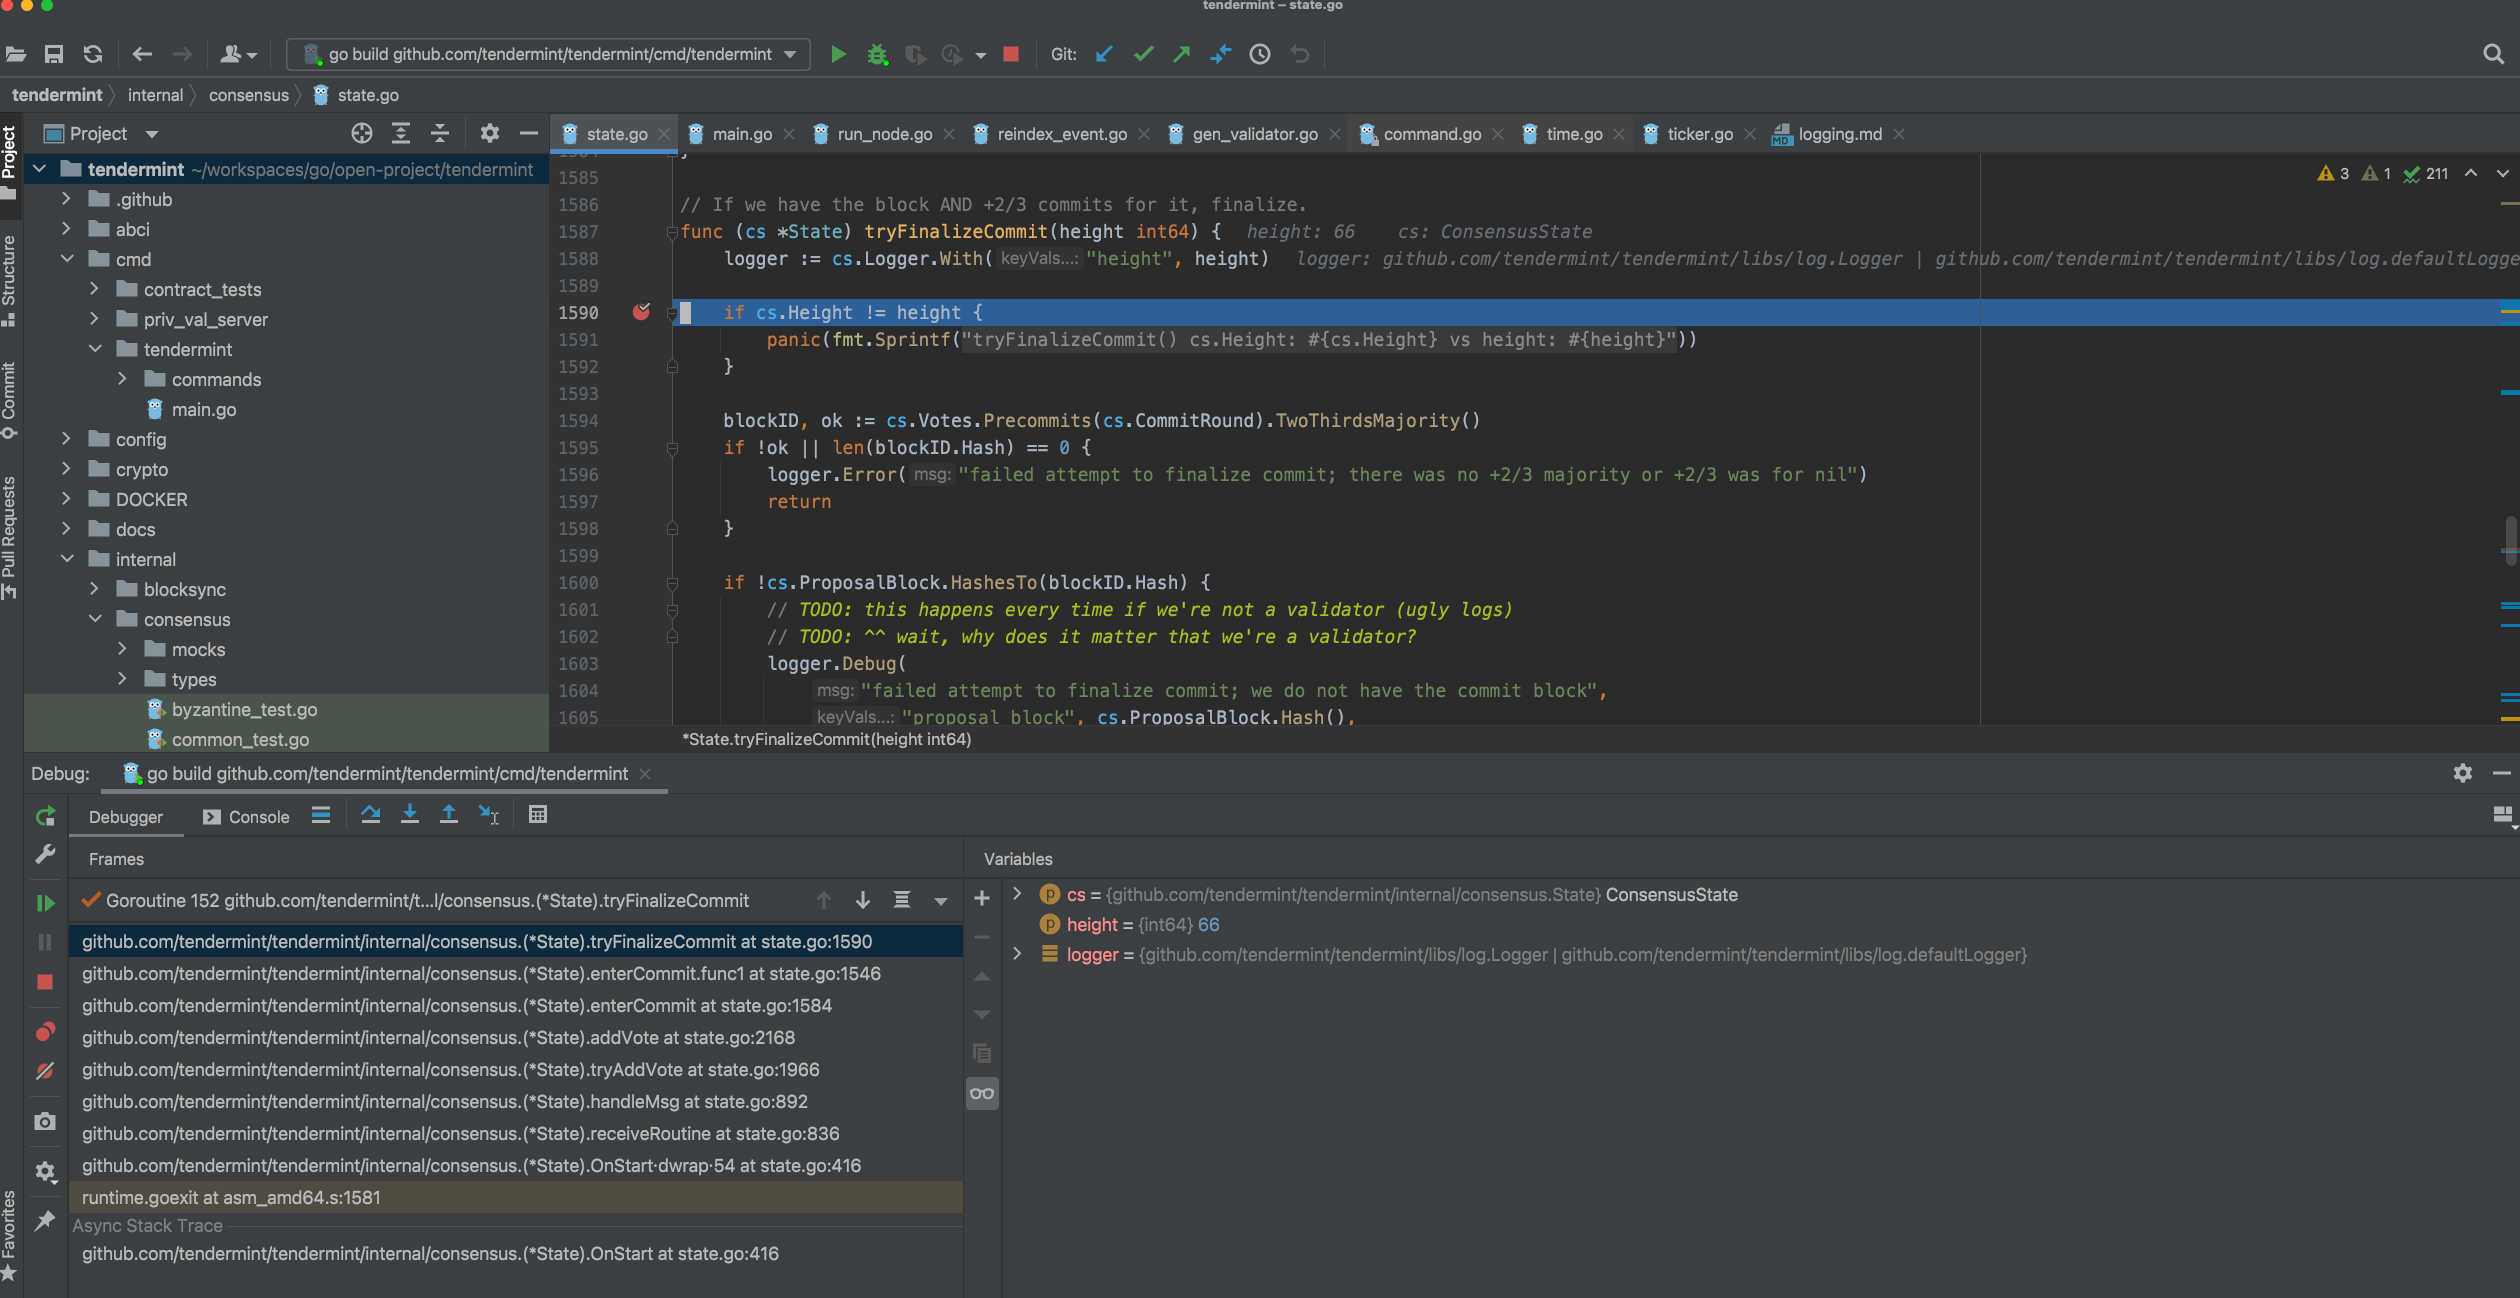Expand the logger variable entry
Image resolution: width=2520 pixels, height=1298 pixels.
click(x=1016, y=954)
